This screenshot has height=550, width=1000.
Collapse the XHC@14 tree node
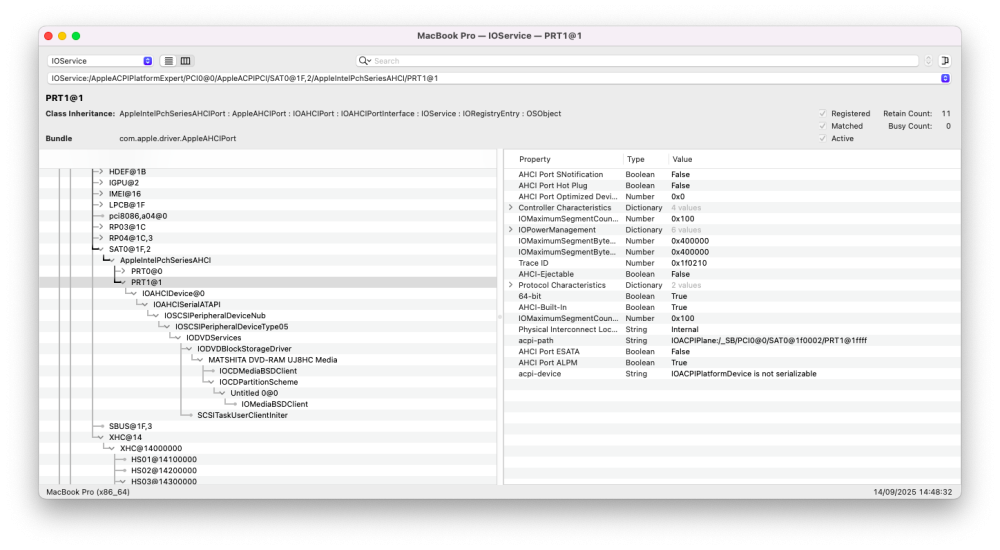click(101, 437)
